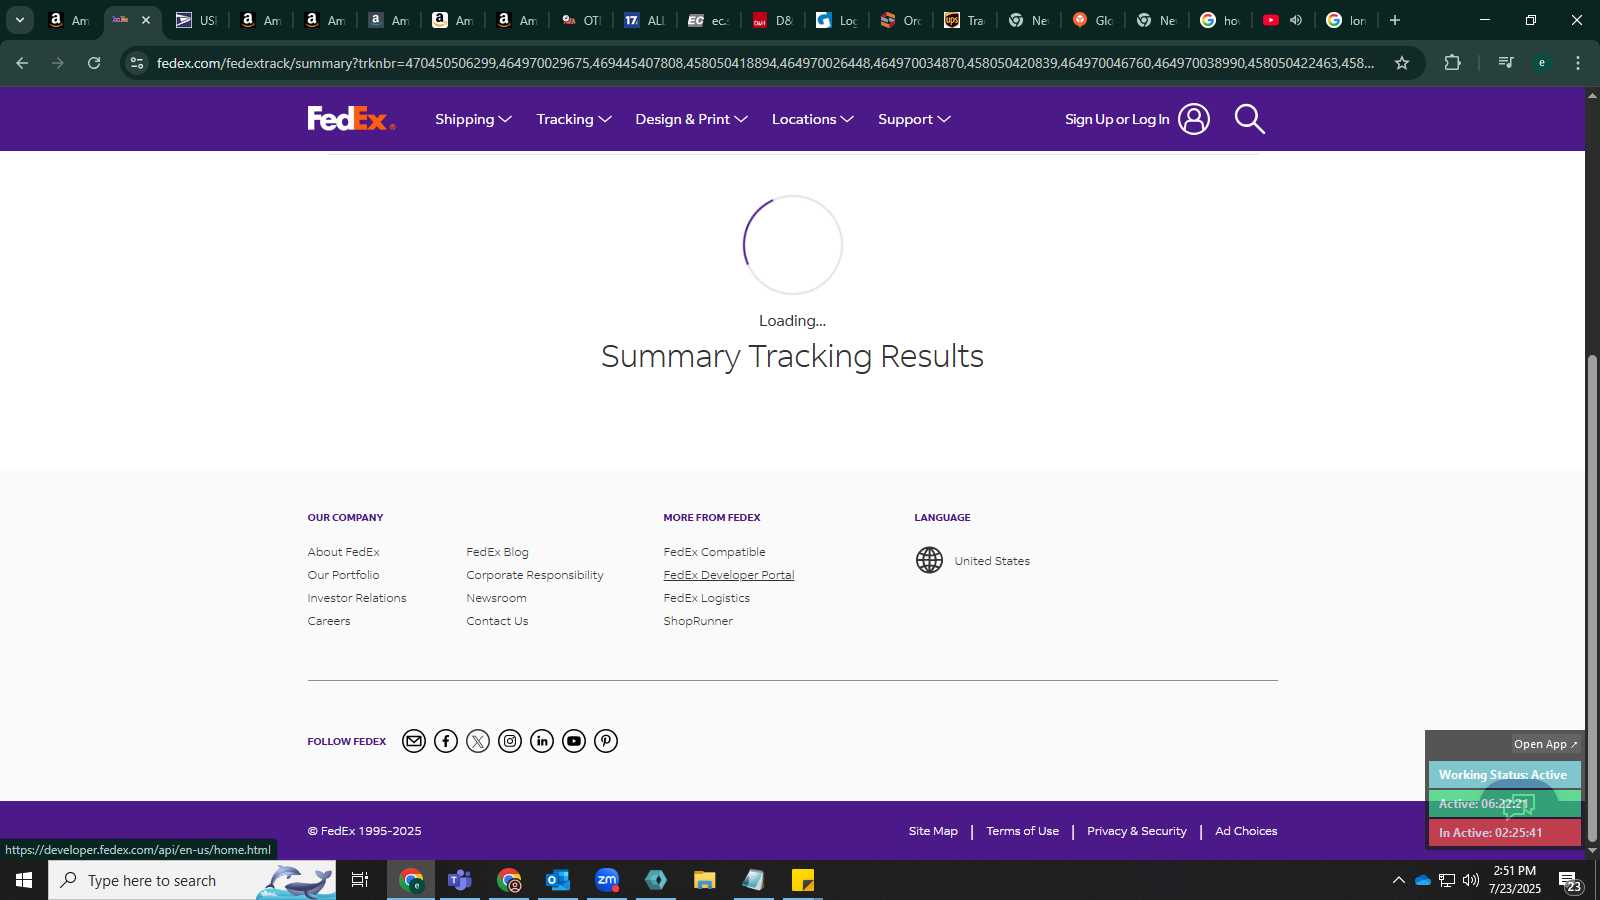Bookmark this page with star icon

pyautogui.click(x=1402, y=63)
